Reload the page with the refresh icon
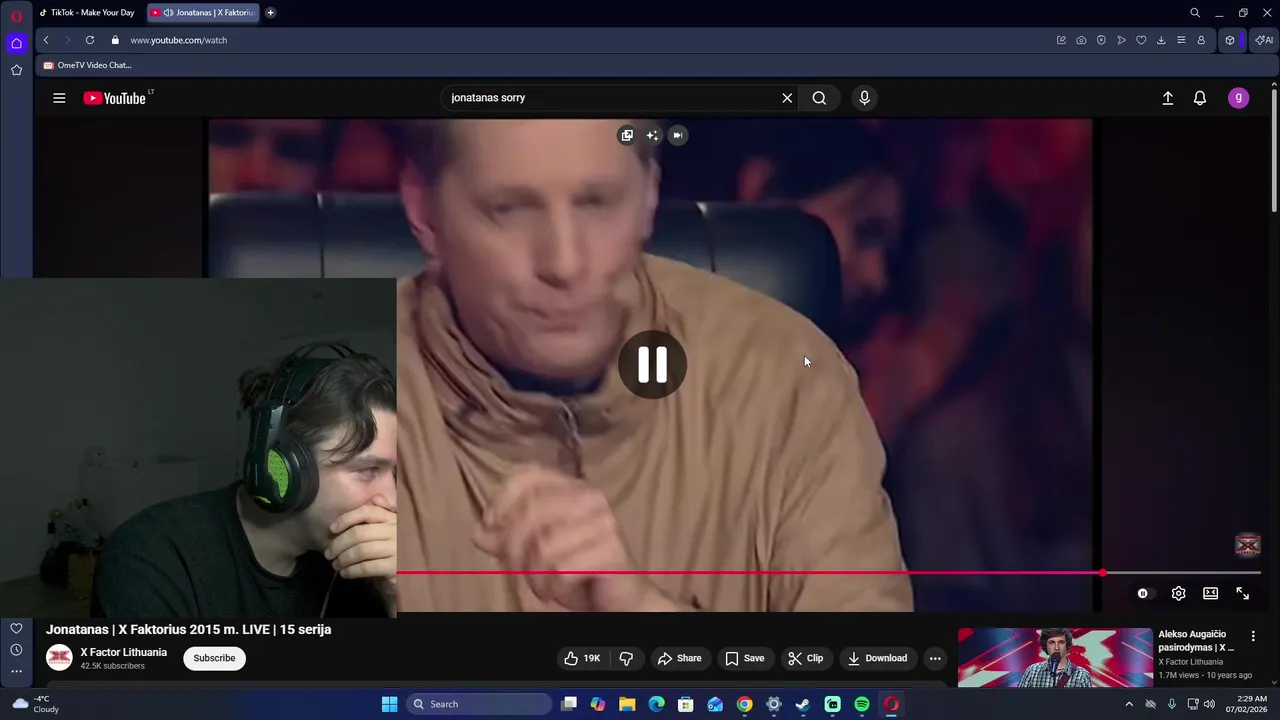The image size is (1280, 720). point(89,40)
